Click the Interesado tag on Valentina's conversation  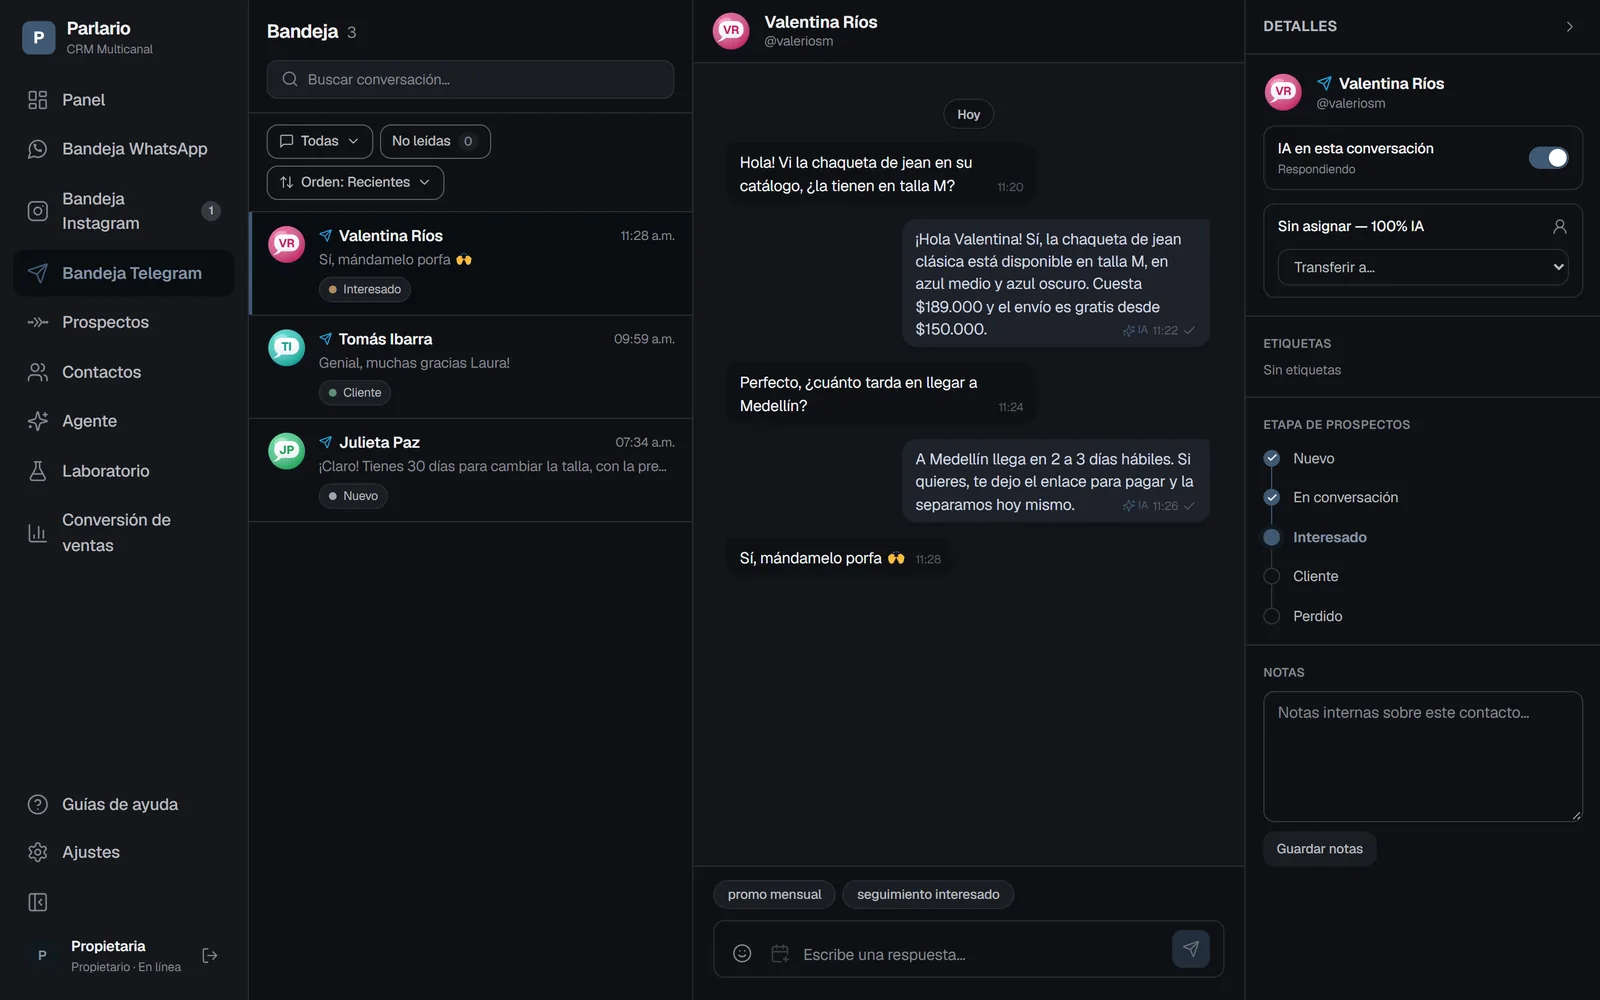tap(365, 289)
